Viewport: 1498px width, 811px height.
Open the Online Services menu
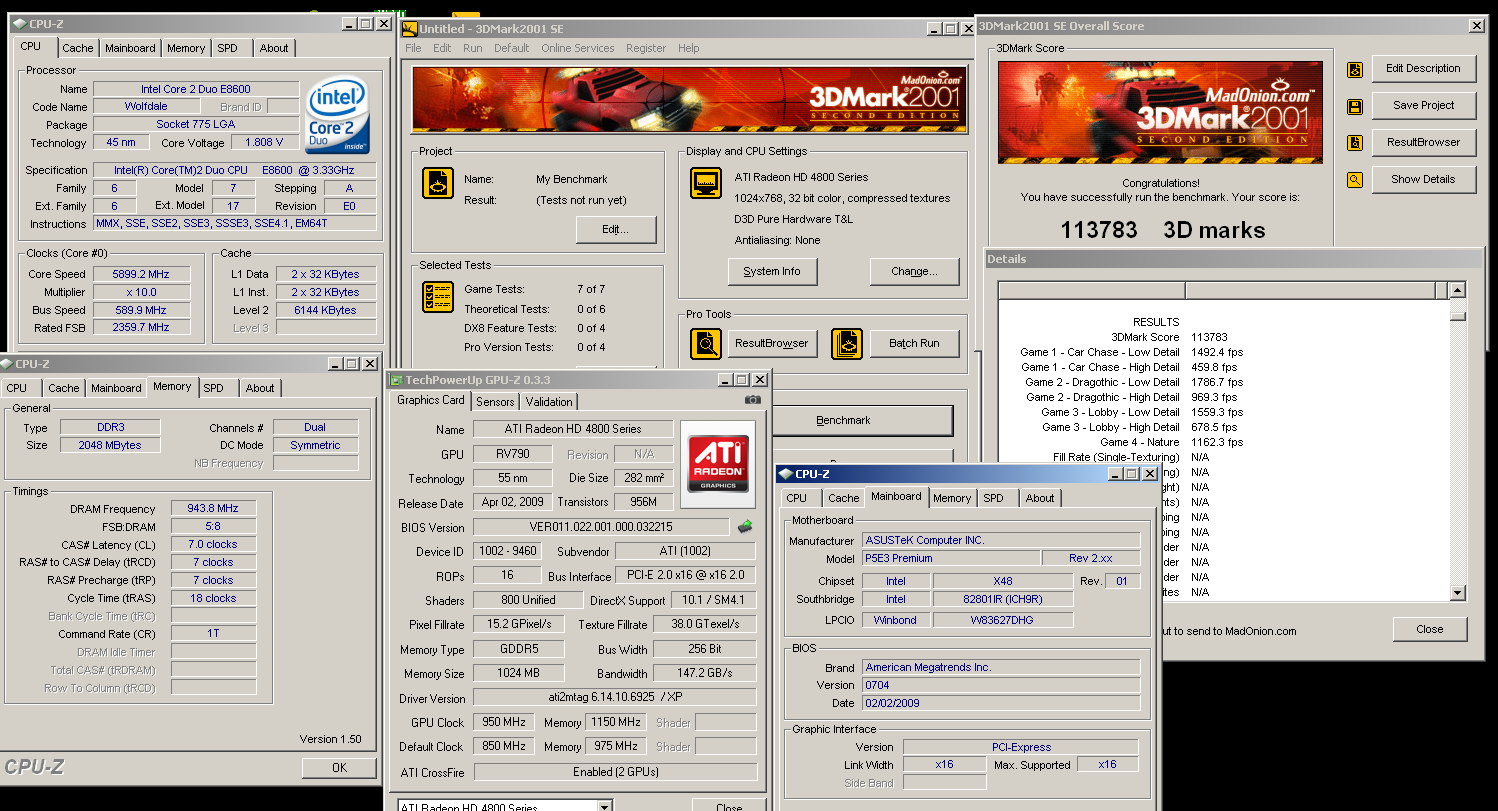[x=578, y=48]
